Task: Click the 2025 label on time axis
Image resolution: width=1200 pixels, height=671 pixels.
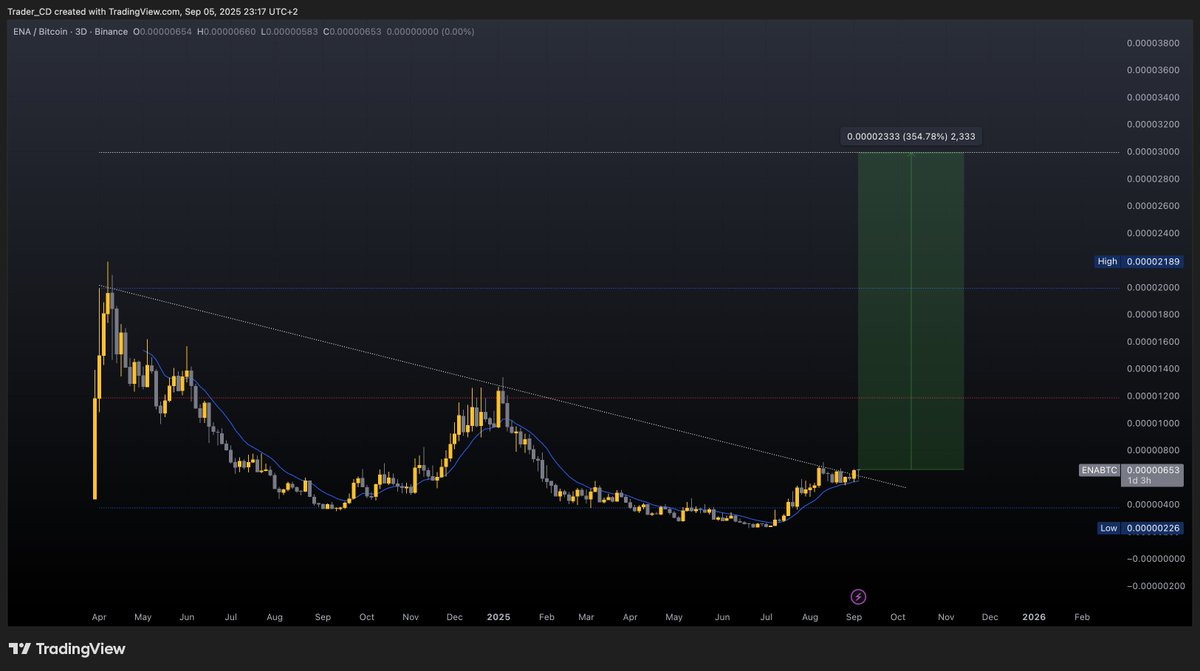Action: tap(498, 617)
